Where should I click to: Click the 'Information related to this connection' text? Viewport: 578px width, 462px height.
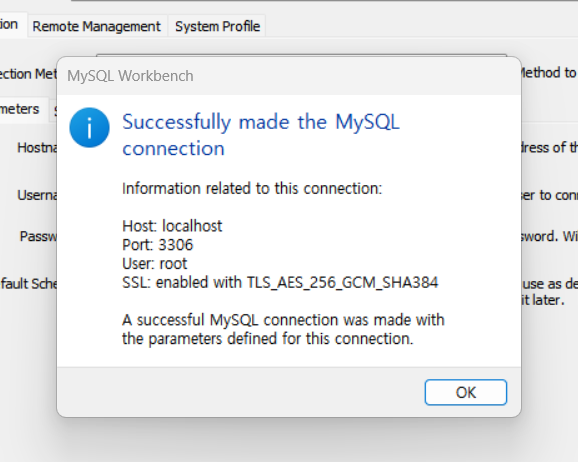point(252,188)
